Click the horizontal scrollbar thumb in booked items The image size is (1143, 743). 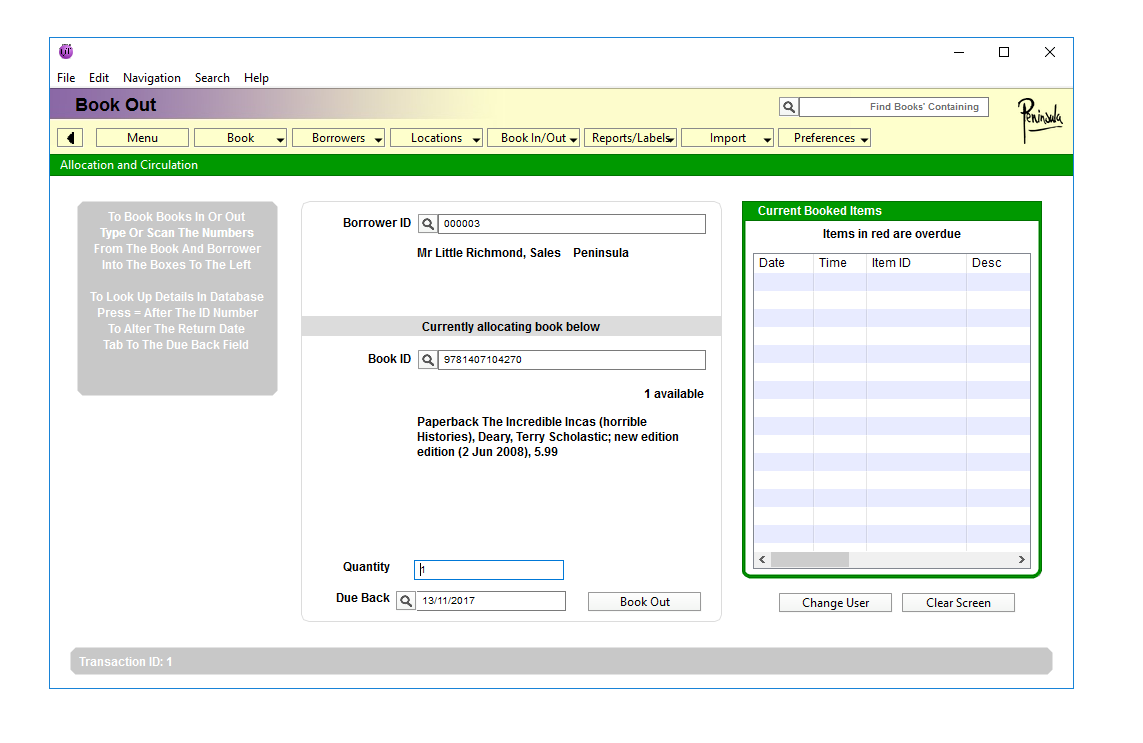[810, 559]
